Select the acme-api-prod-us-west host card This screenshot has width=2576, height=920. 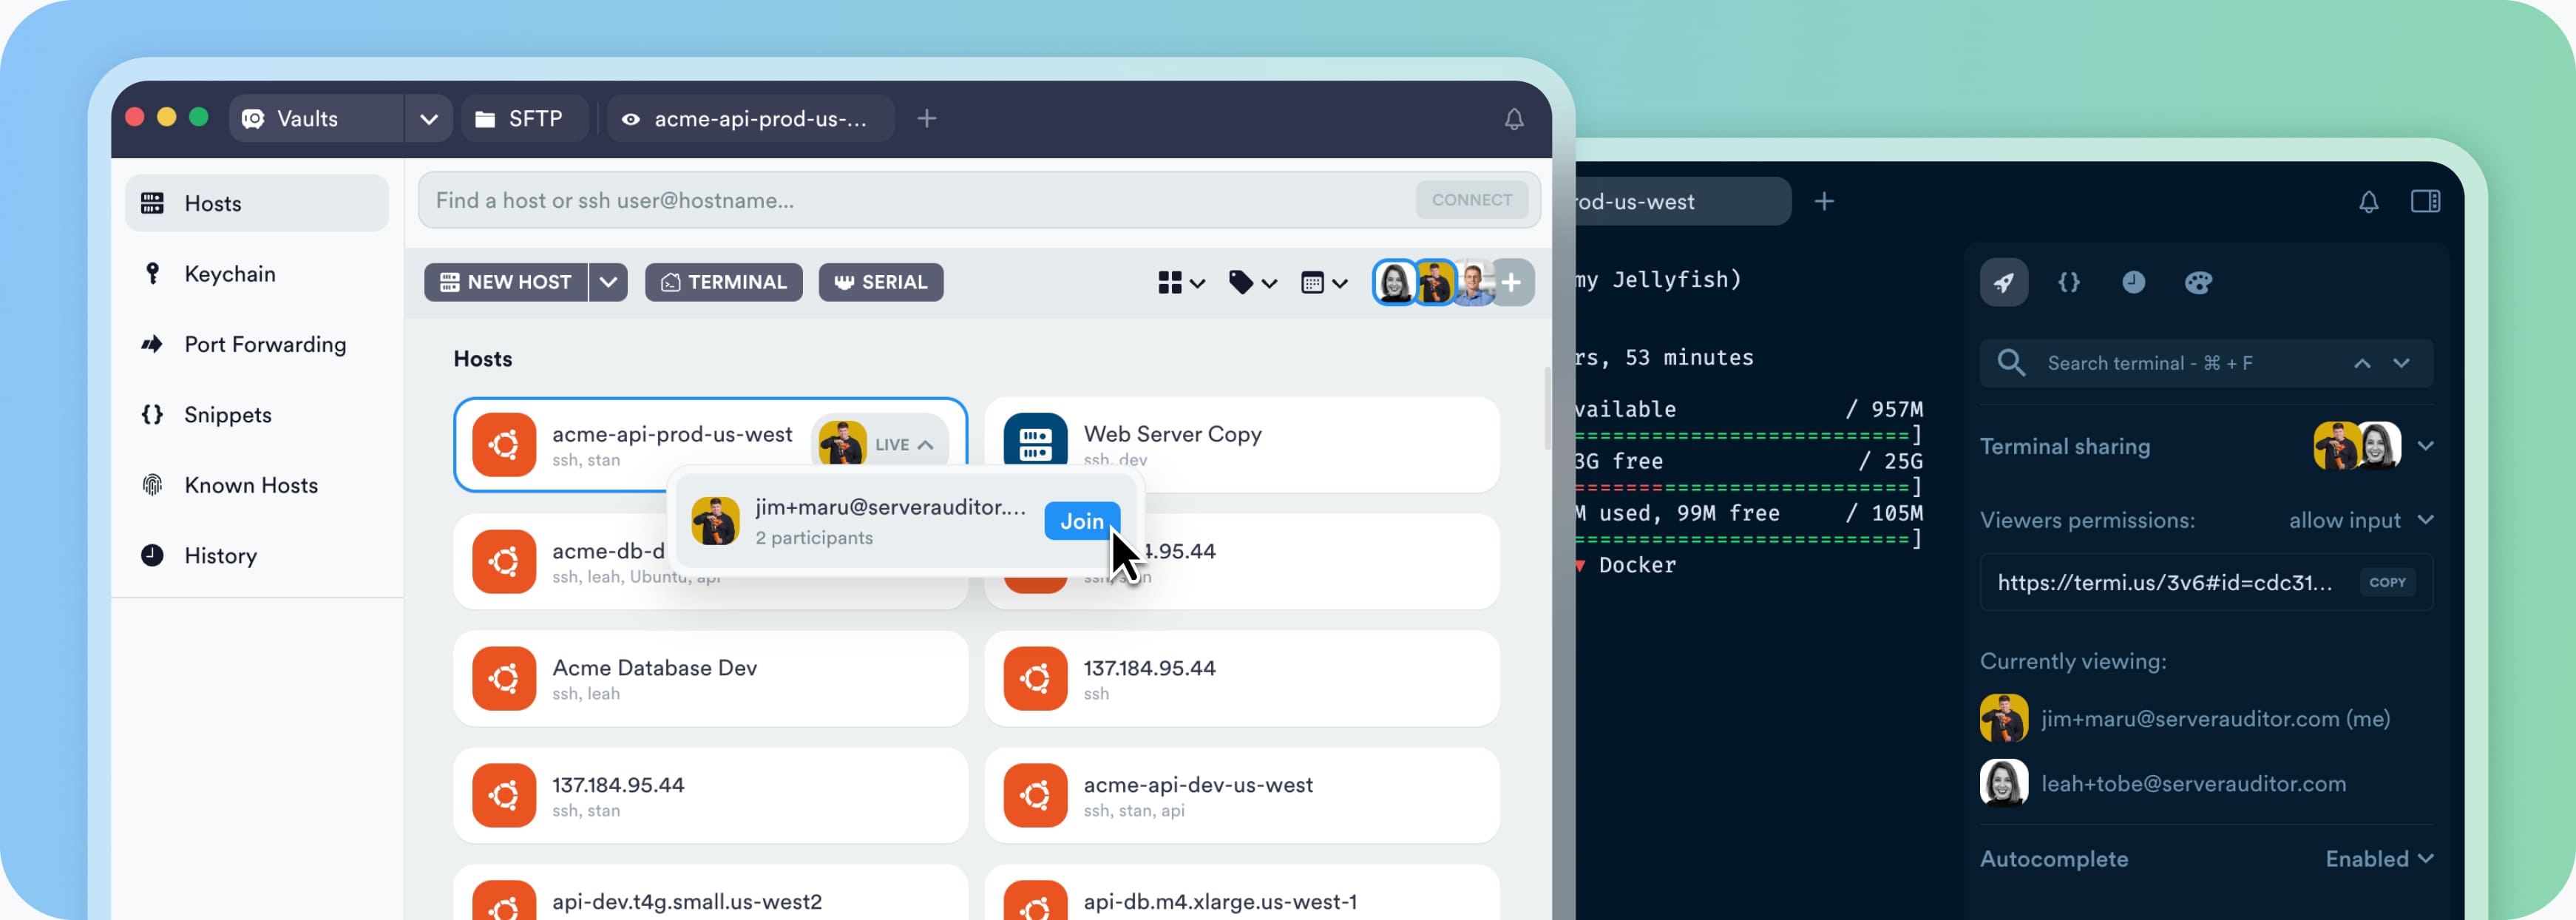point(710,445)
